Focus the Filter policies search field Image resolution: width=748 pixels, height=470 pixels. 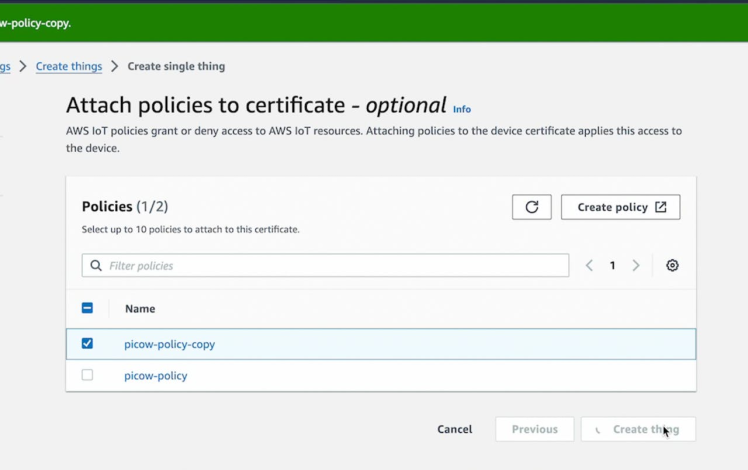pos(335,266)
